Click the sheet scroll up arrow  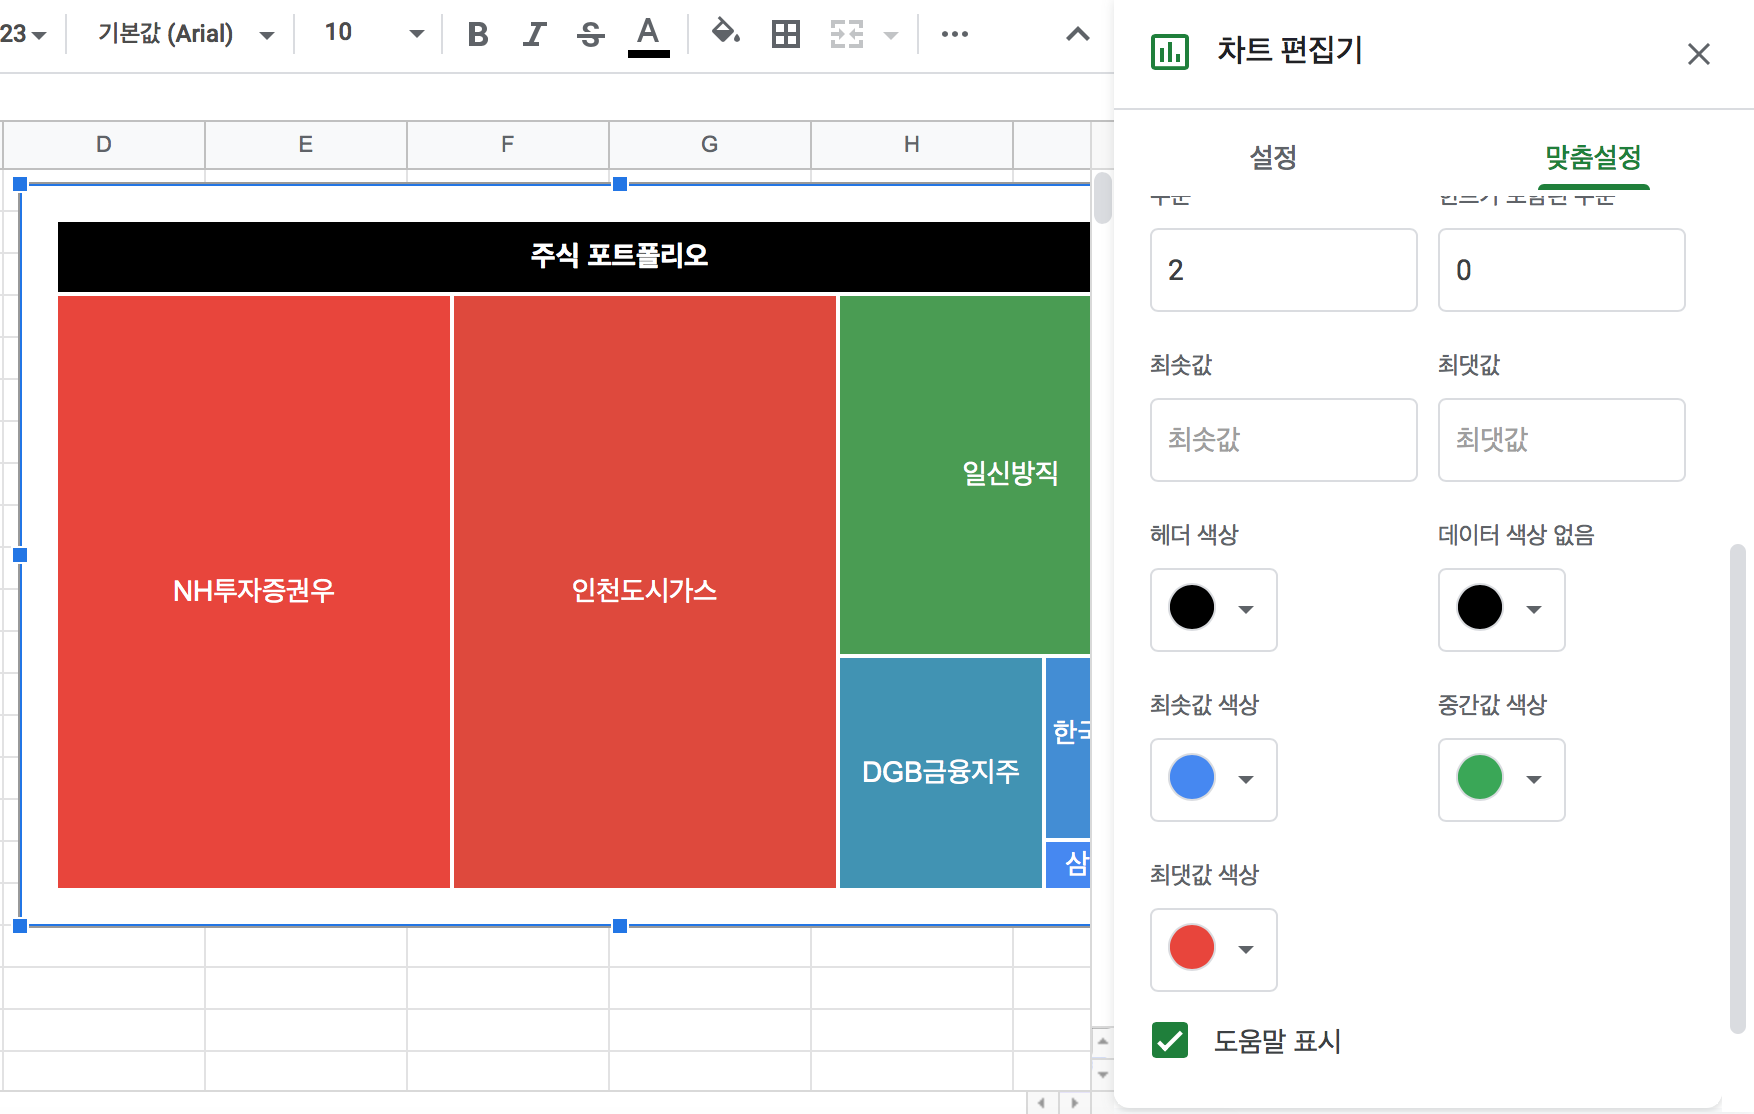pyautogui.click(x=1102, y=1041)
